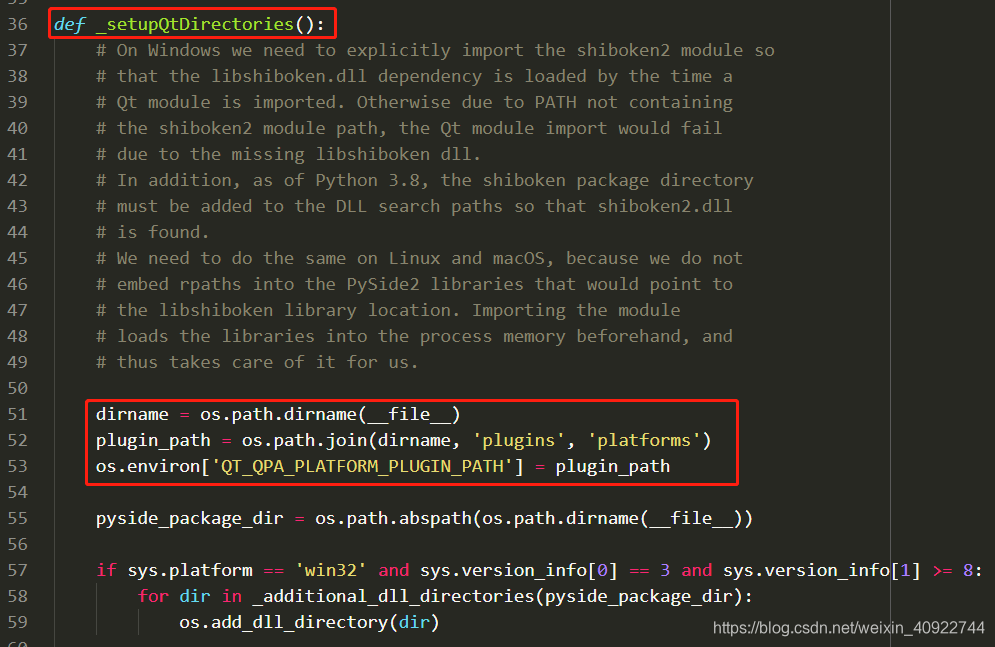
Task: Click comment mentioning 'libshiboken.dll dependency is loaded'
Action: (414, 76)
